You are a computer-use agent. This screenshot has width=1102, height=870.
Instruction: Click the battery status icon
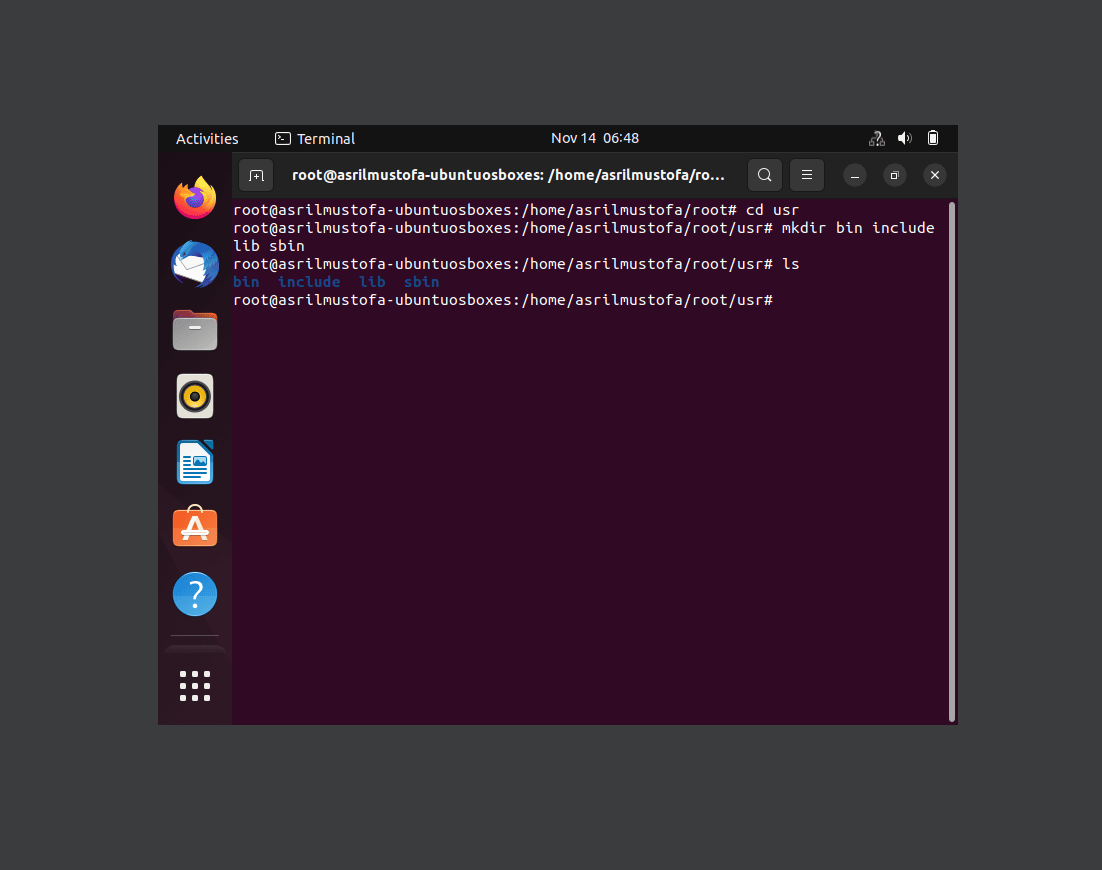tap(933, 138)
